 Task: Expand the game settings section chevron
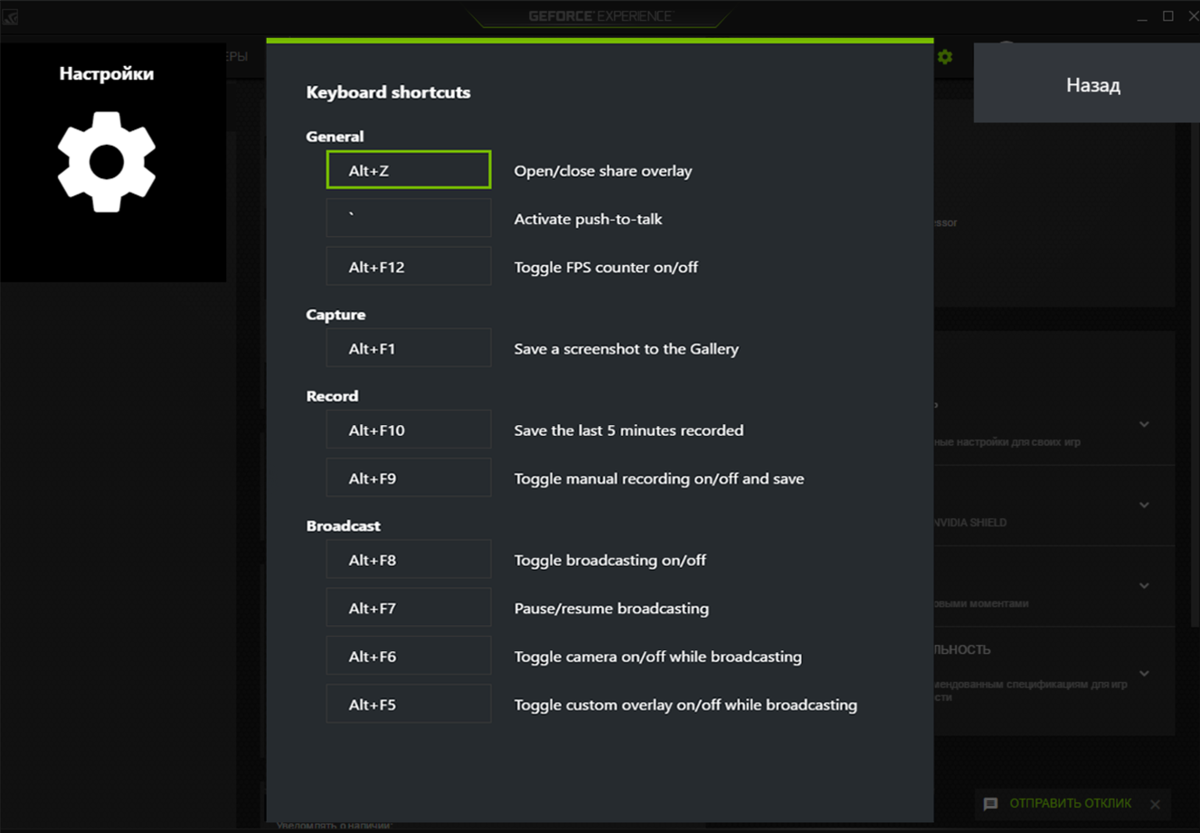coord(1145,424)
